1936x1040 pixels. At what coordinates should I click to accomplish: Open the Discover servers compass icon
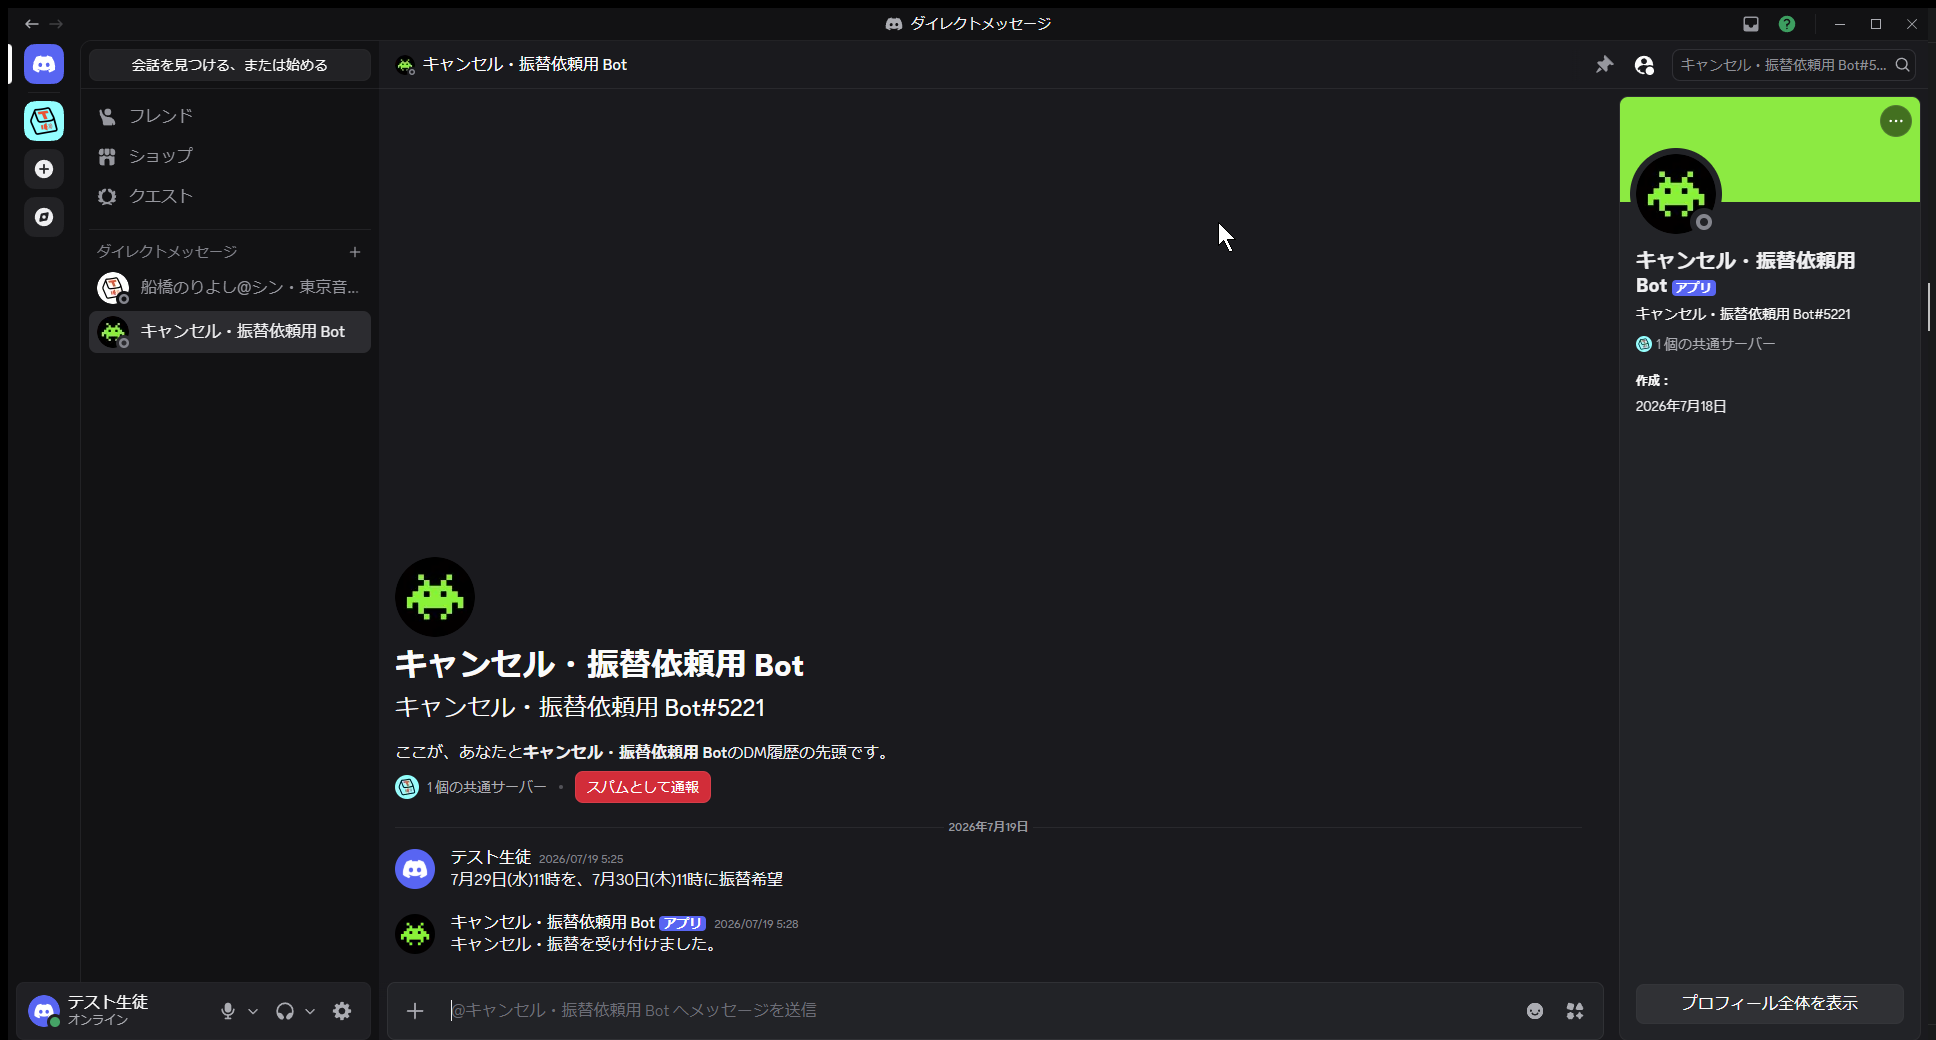pos(44,217)
